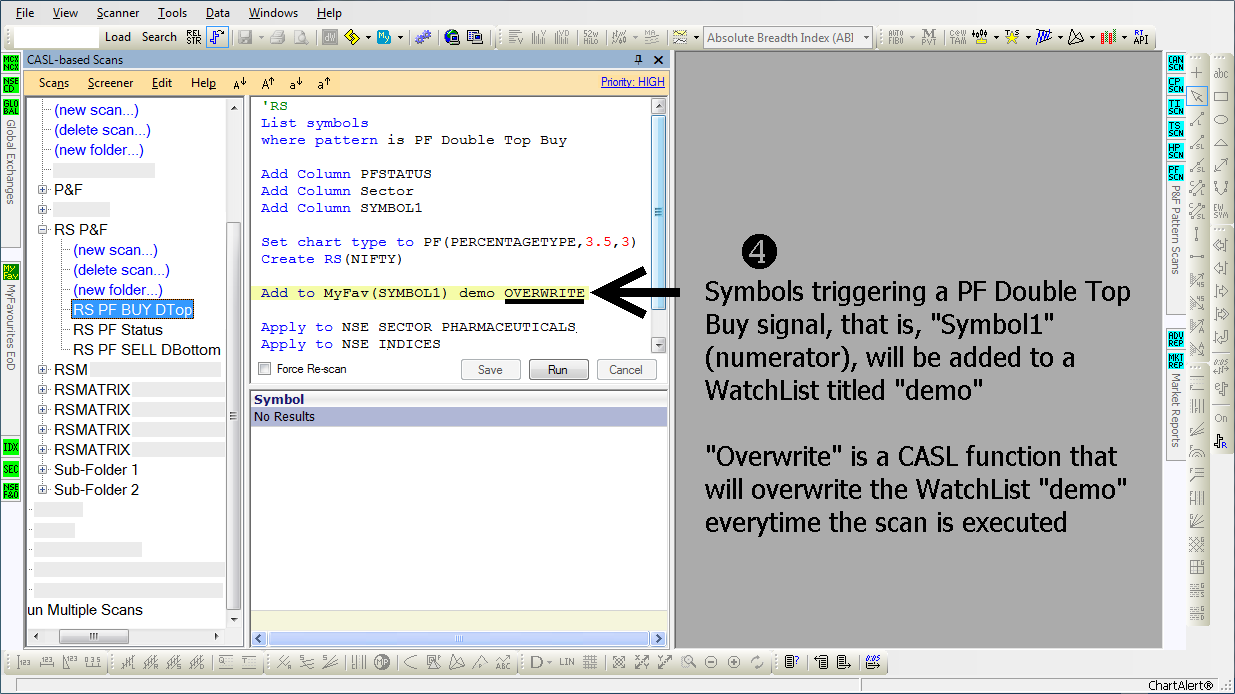
Task: Open the Scans menu in CASL panel
Action: [54, 83]
